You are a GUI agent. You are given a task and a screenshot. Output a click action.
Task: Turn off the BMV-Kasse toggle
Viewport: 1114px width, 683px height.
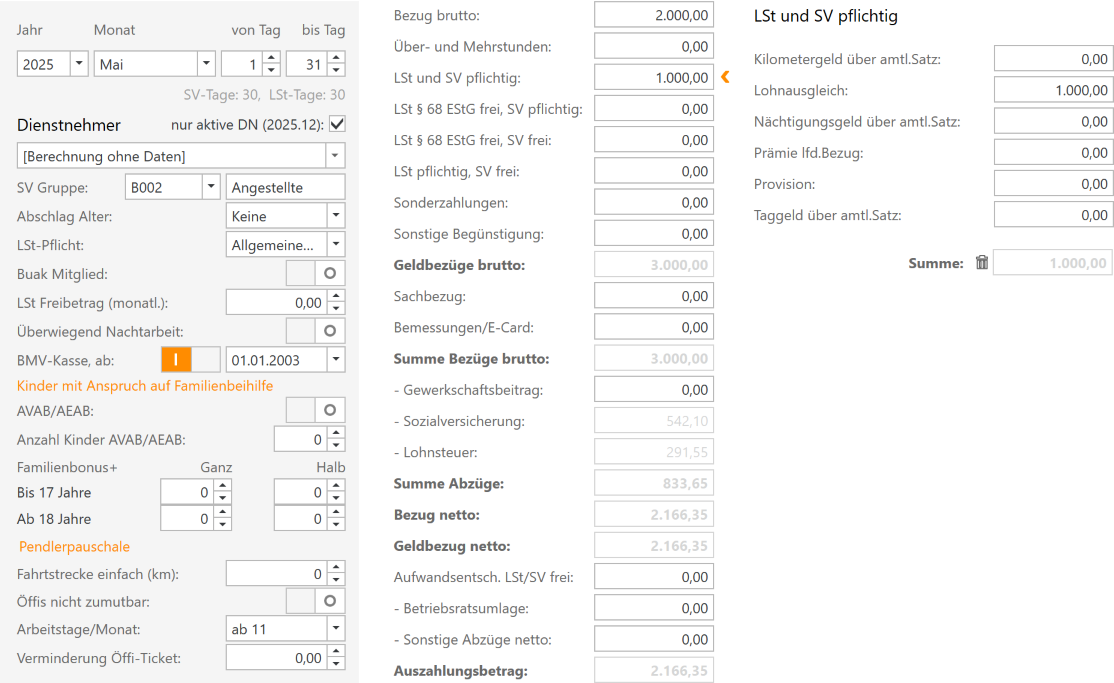coord(190,359)
